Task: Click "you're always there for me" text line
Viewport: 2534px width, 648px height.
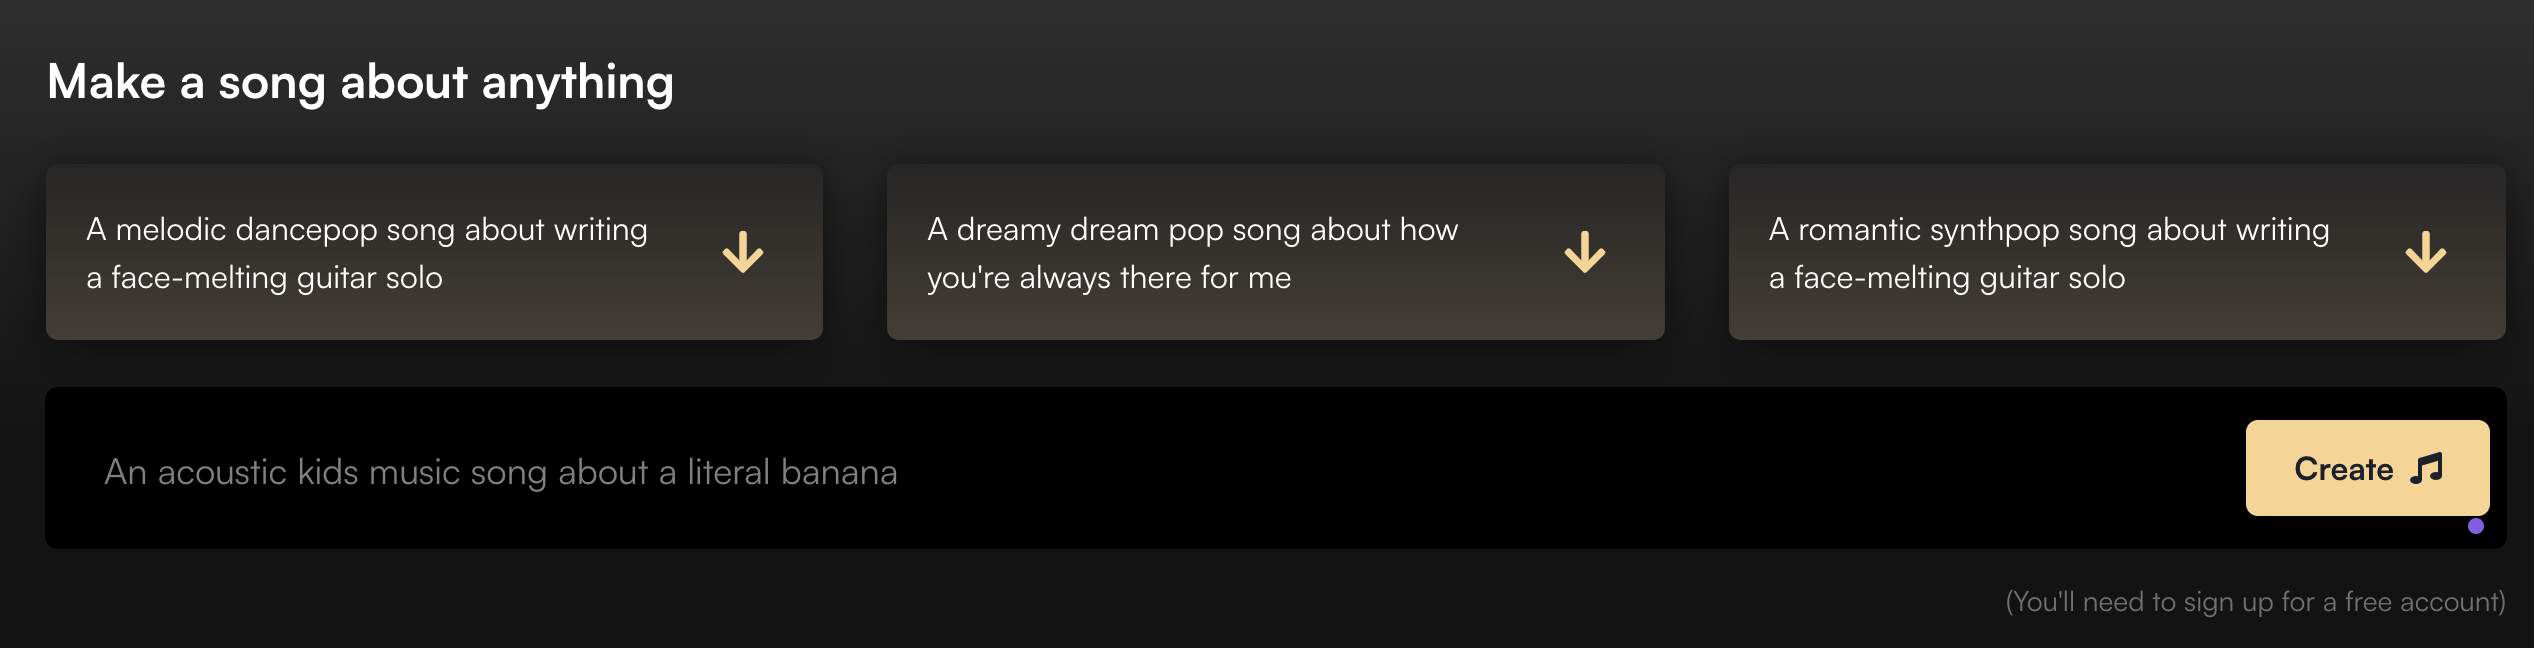Action: point(1109,278)
